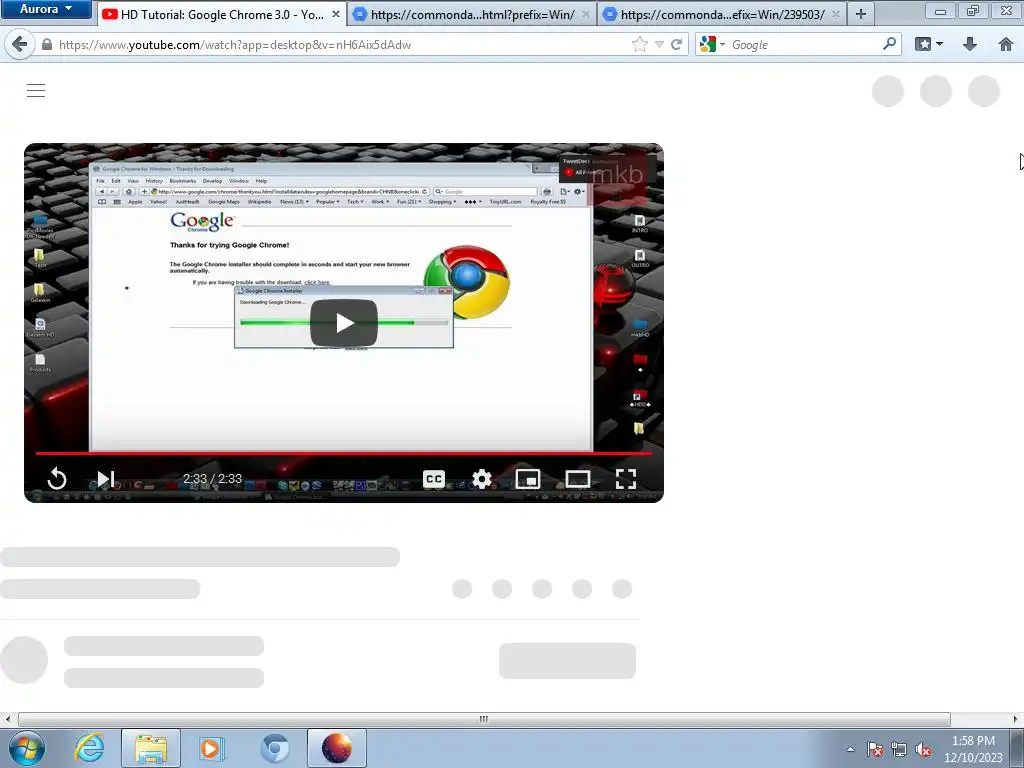The image size is (1024, 768).
Task: Click the site security padlock icon
Action: click(46, 44)
